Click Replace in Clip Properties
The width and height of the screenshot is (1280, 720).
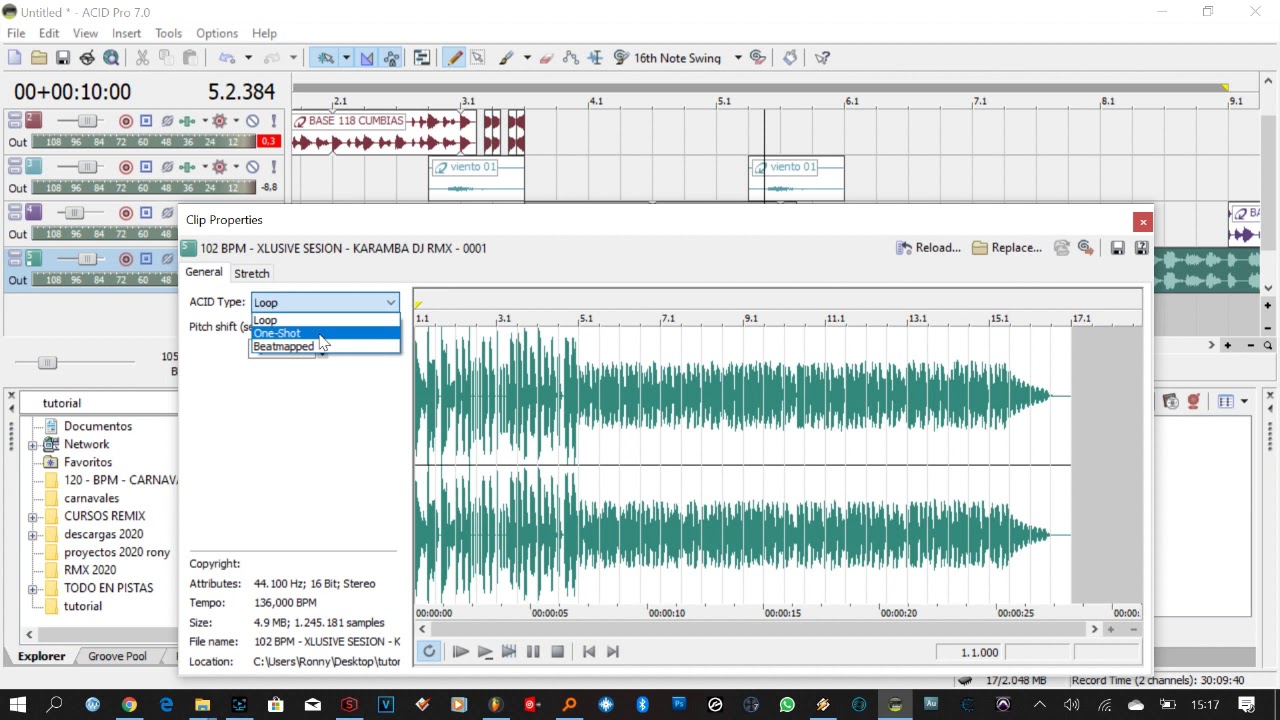[1007, 248]
